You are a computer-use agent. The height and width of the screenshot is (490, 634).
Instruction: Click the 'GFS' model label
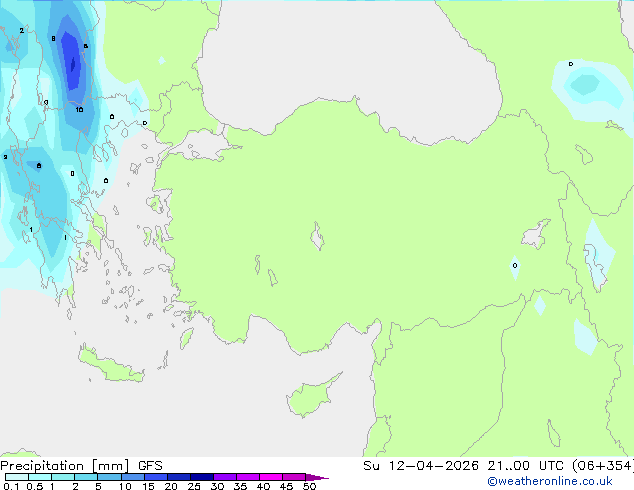pos(150,466)
